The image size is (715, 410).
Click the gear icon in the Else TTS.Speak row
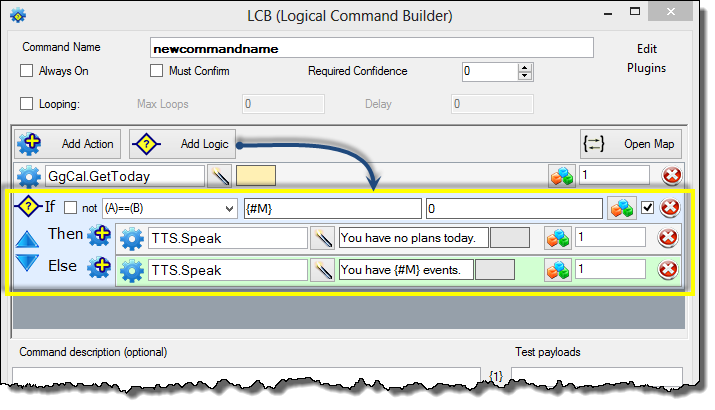(x=132, y=271)
